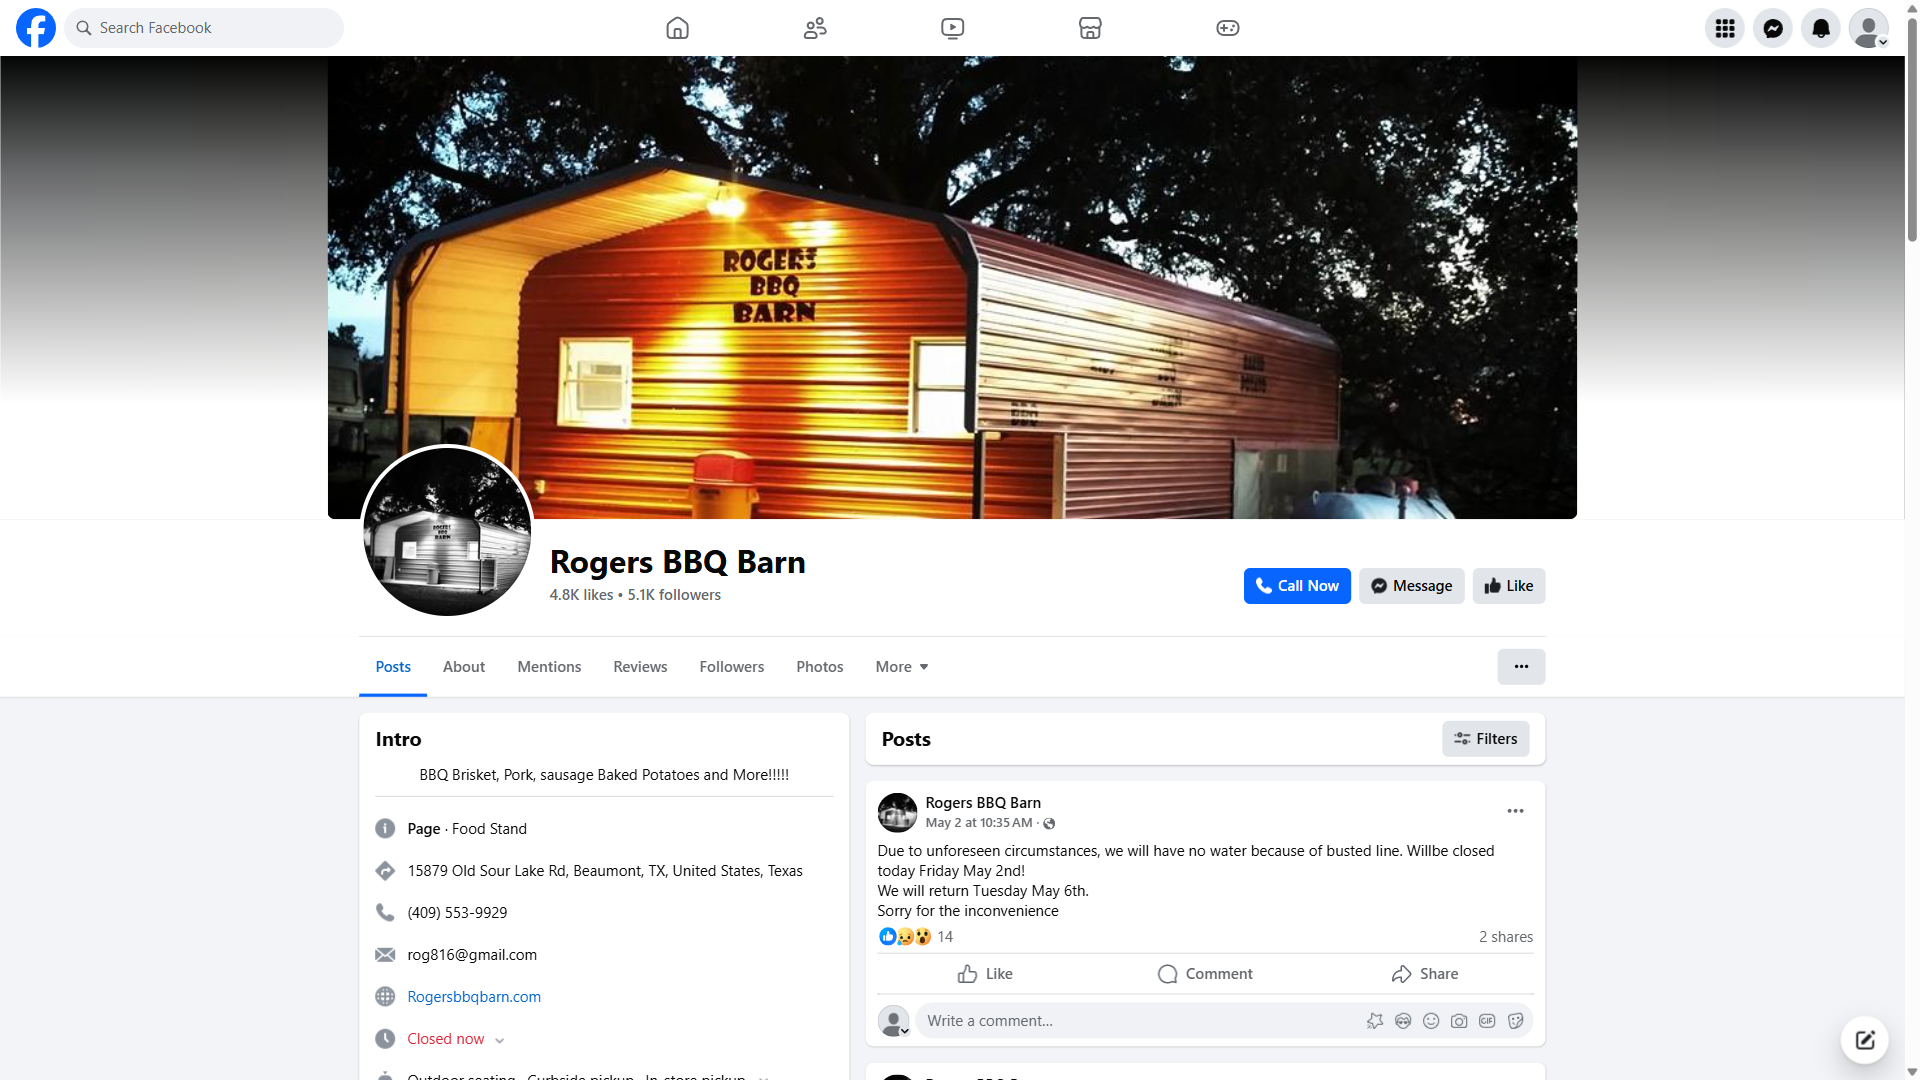
Task: Switch to the Reviews tab
Action: point(640,667)
